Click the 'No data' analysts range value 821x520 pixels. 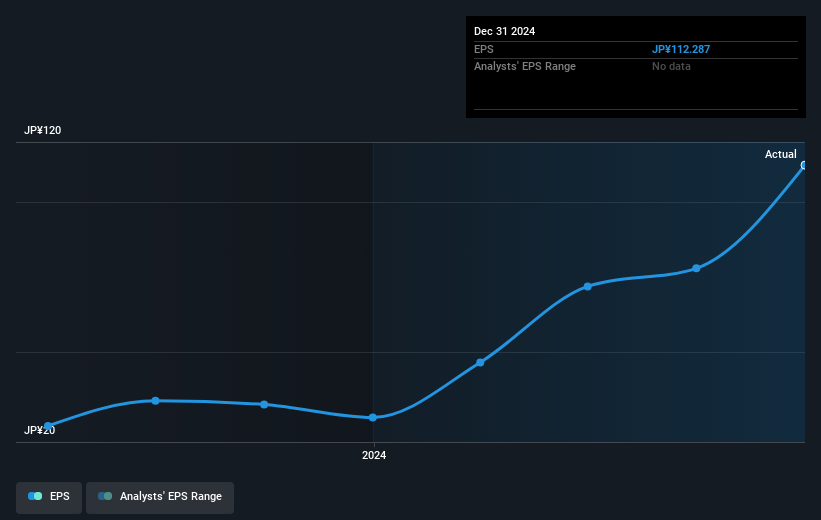tap(671, 67)
